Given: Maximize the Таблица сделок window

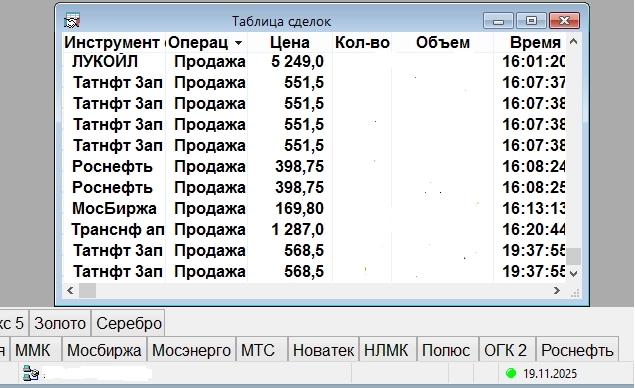Looking at the screenshot, I should pyautogui.click(x=531, y=20).
